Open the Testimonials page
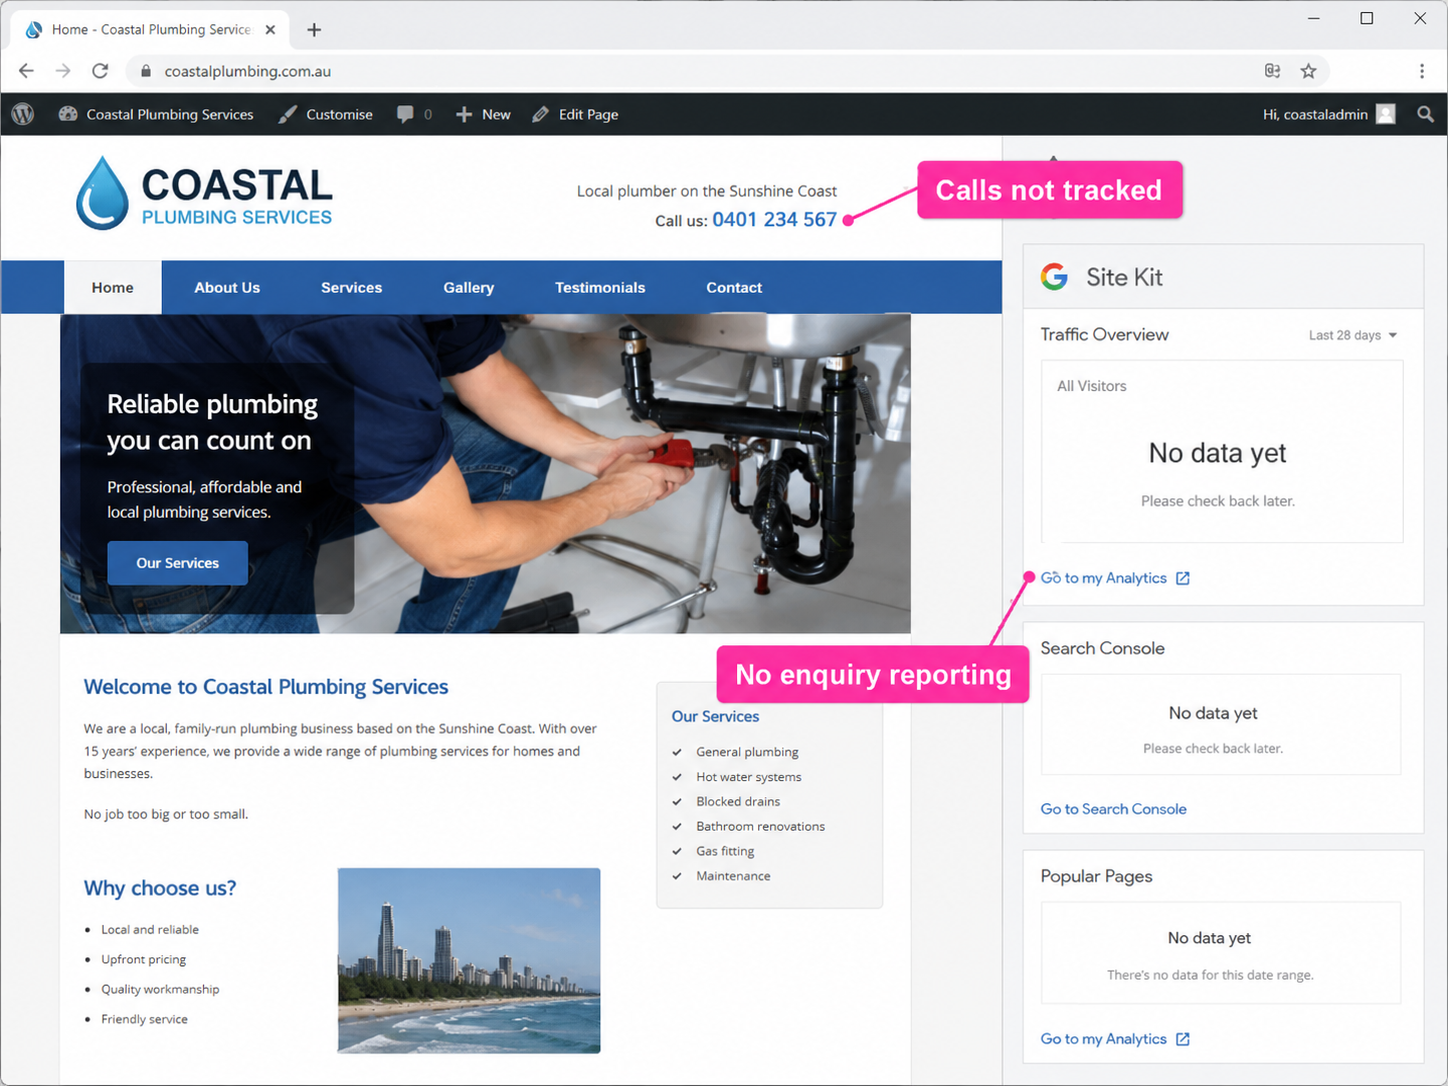The width and height of the screenshot is (1448, 1086). 600,287
